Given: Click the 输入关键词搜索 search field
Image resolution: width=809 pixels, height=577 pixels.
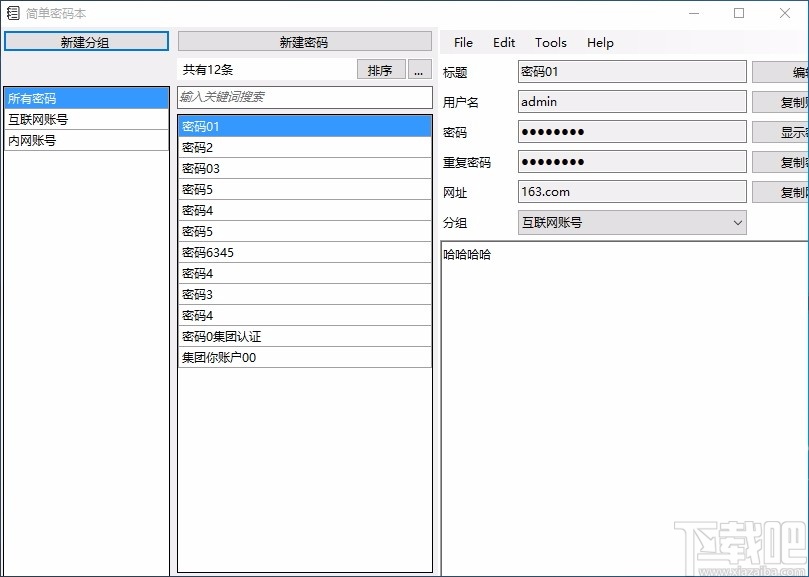Looking at the screenshot, I should pos(304,97).
